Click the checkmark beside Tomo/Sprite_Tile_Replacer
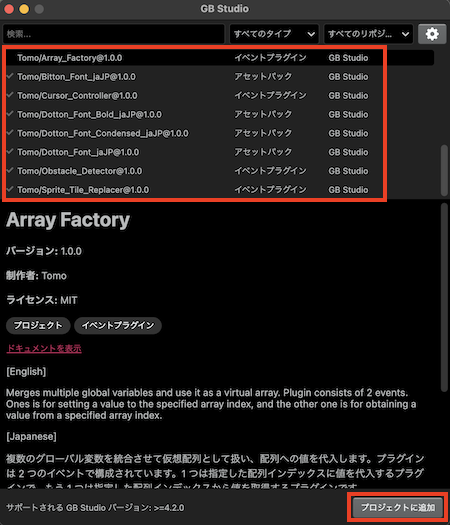450x525 pixels. (10, 189)
